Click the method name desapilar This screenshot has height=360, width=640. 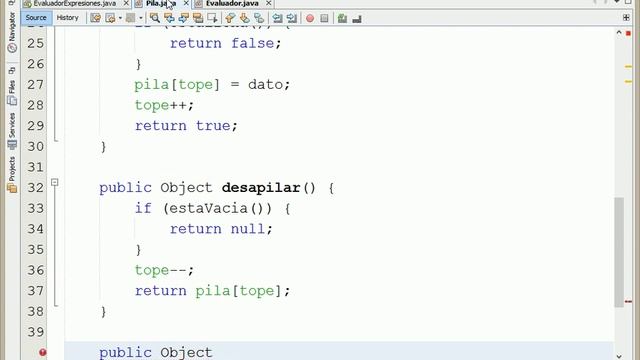click(x=261, y=188)
